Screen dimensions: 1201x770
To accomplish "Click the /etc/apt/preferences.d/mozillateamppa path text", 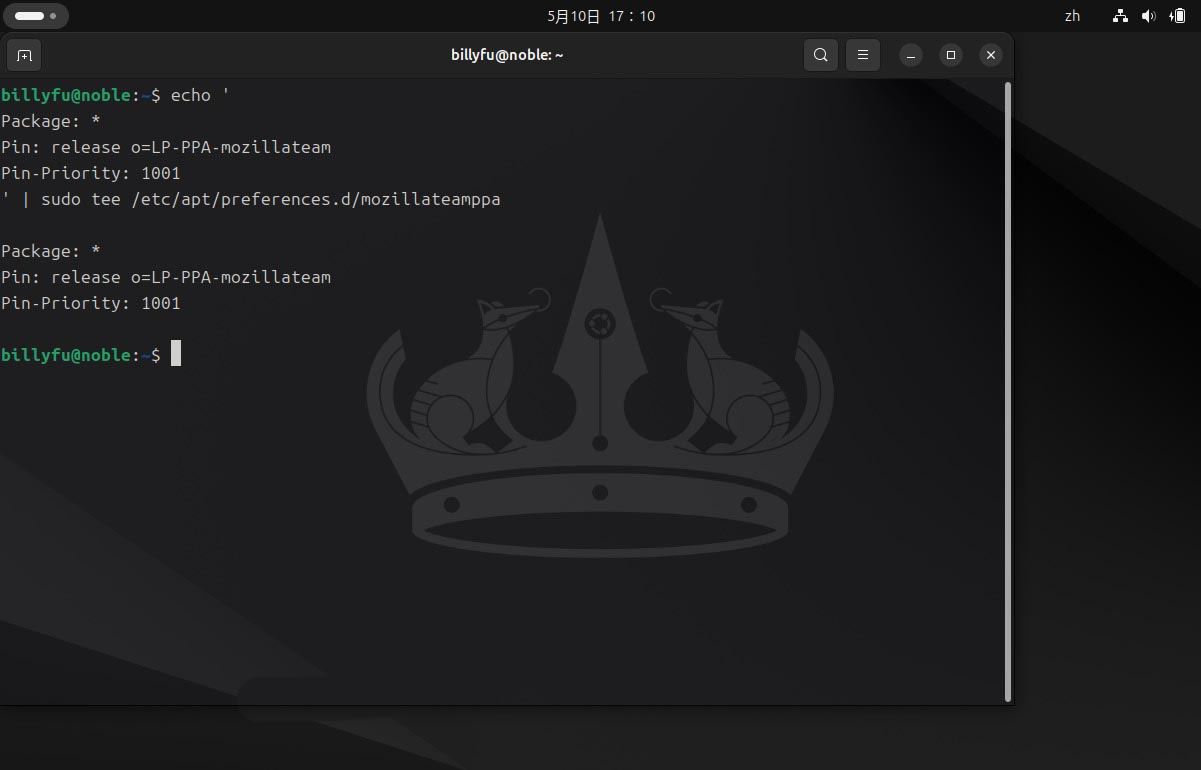I will [x=315, y=199].
